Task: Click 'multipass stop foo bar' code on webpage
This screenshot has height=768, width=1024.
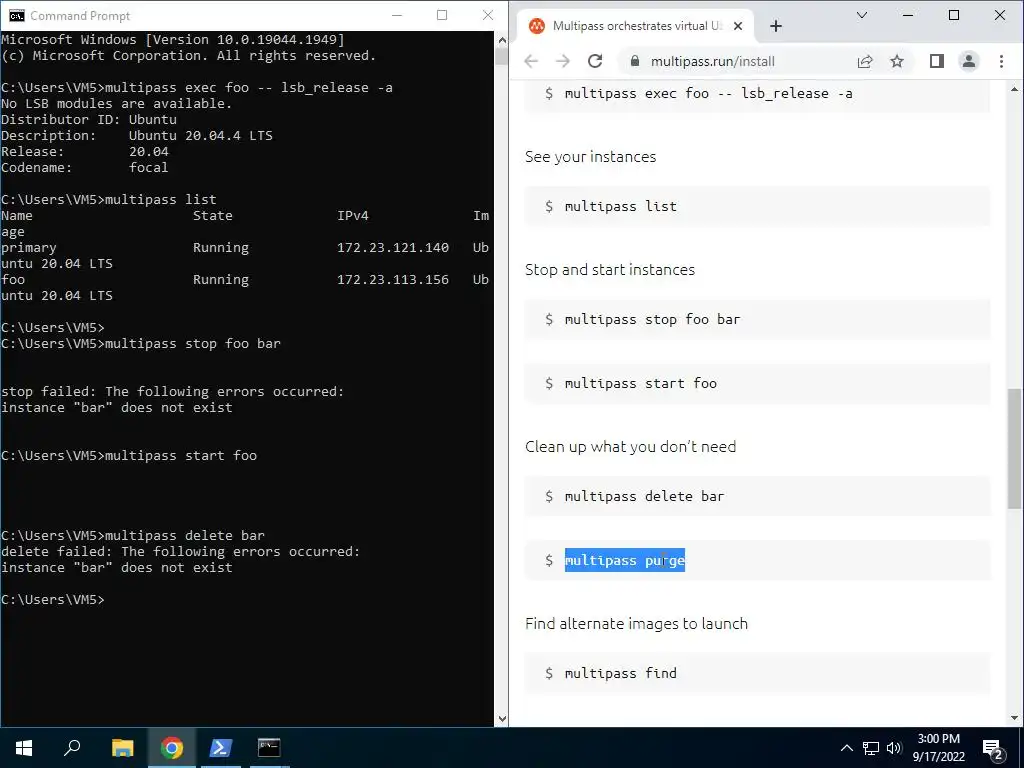Action: point(652,319)
